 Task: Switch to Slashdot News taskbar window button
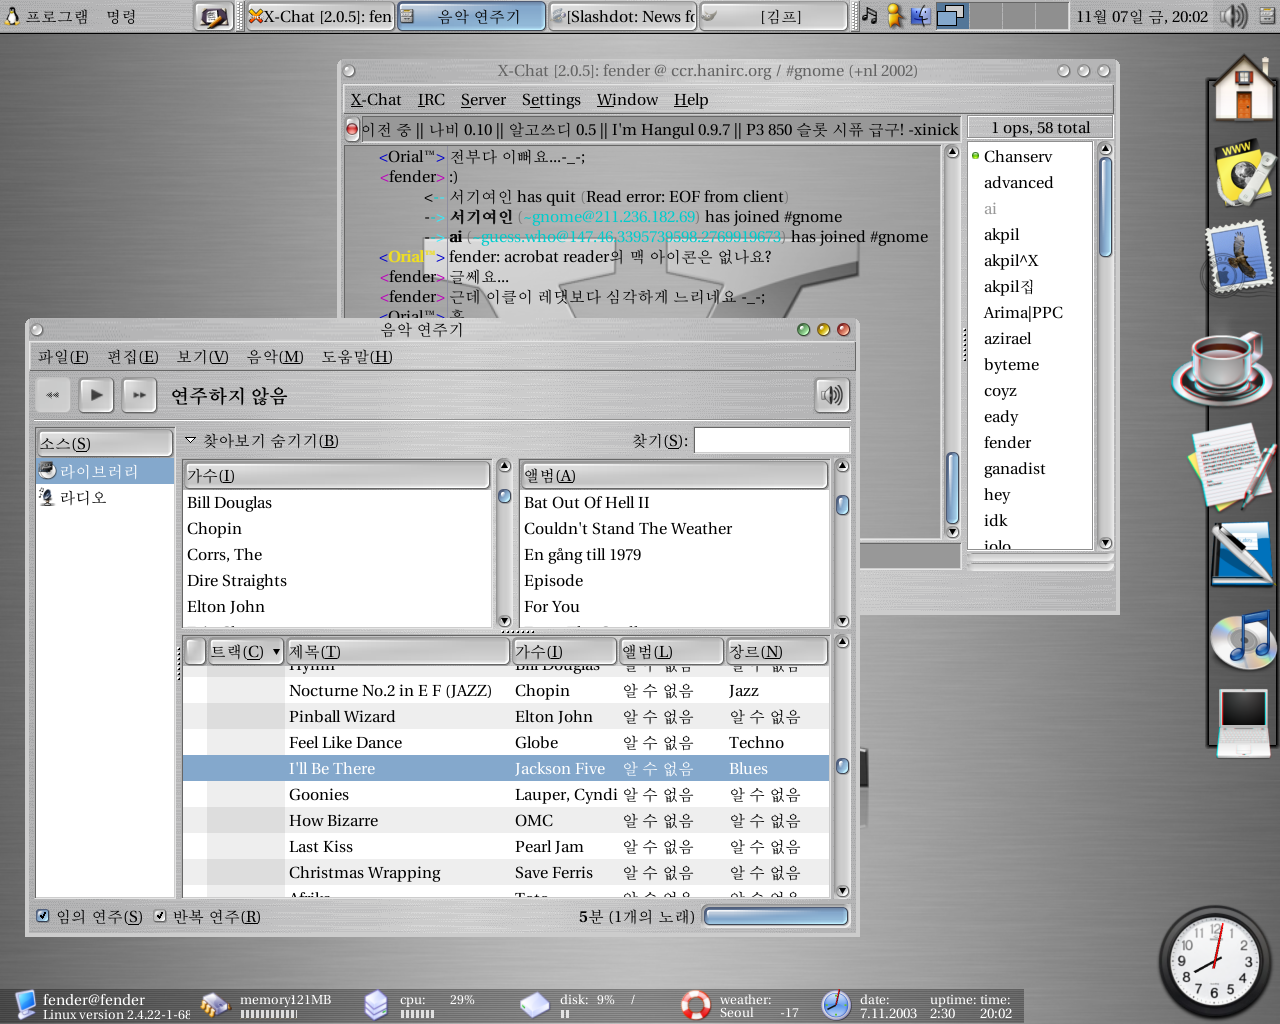pyautogui.click(x=623, y=16)
